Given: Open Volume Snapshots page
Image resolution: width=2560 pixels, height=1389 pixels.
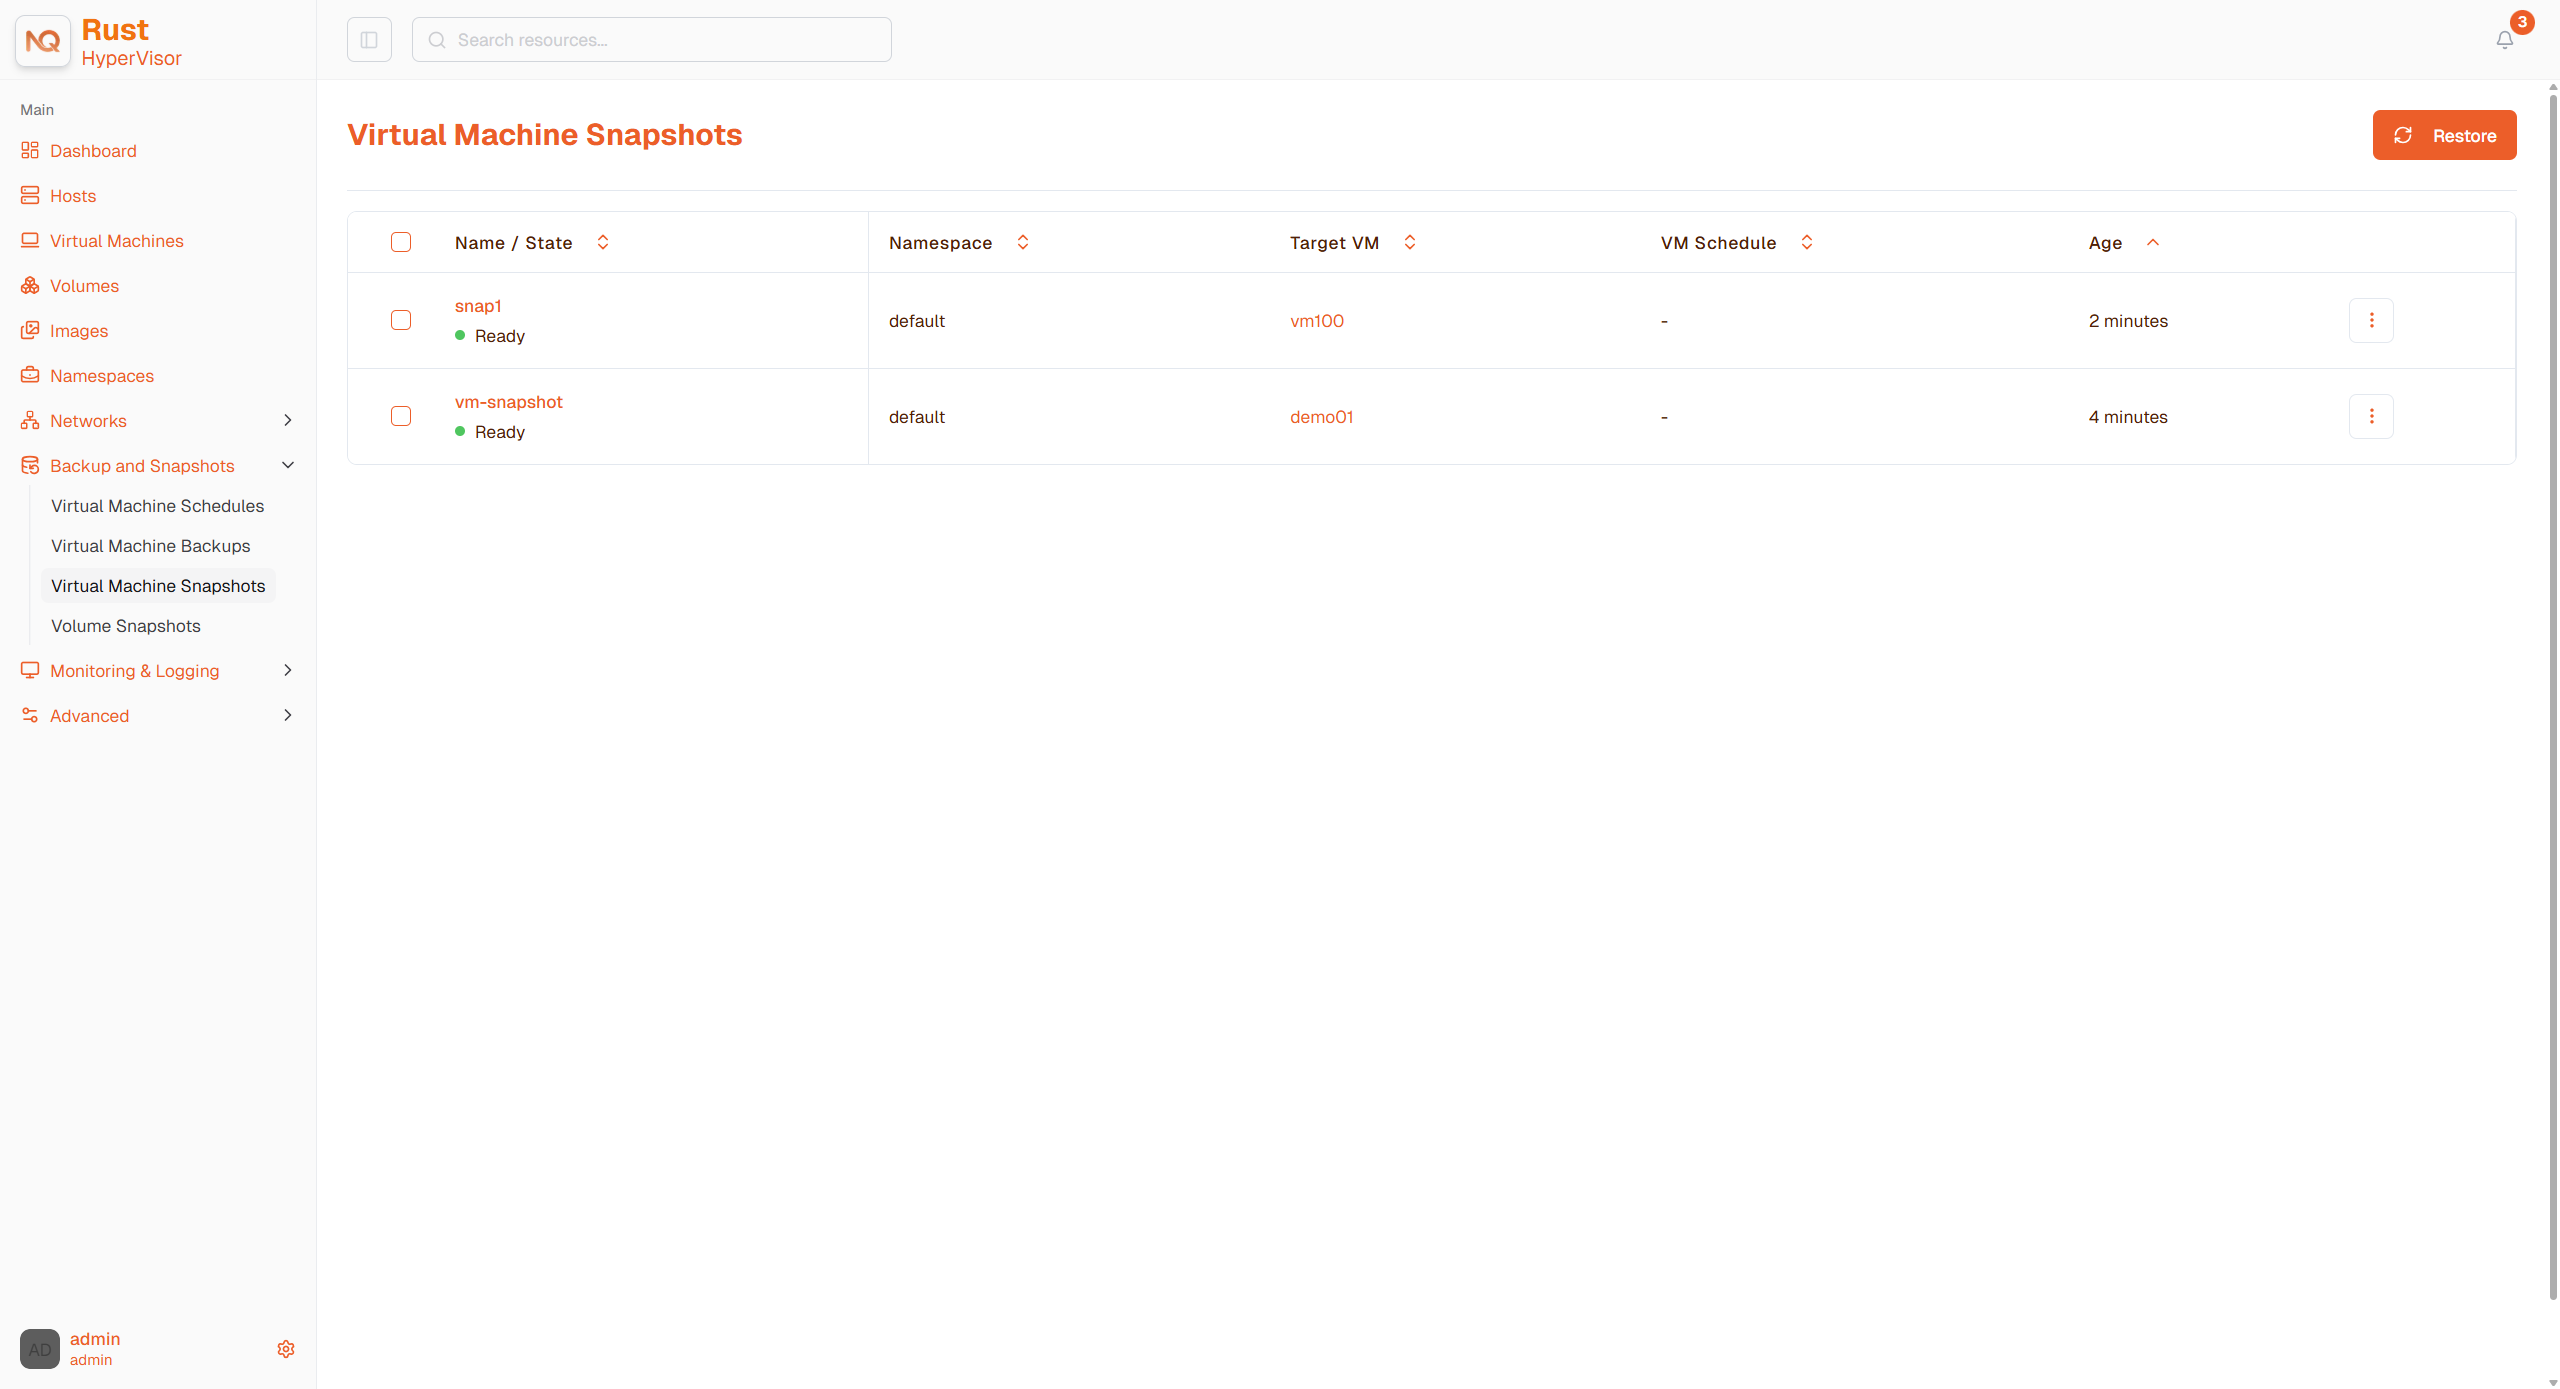Looking at the screenshot, I should tap(126, 626).
